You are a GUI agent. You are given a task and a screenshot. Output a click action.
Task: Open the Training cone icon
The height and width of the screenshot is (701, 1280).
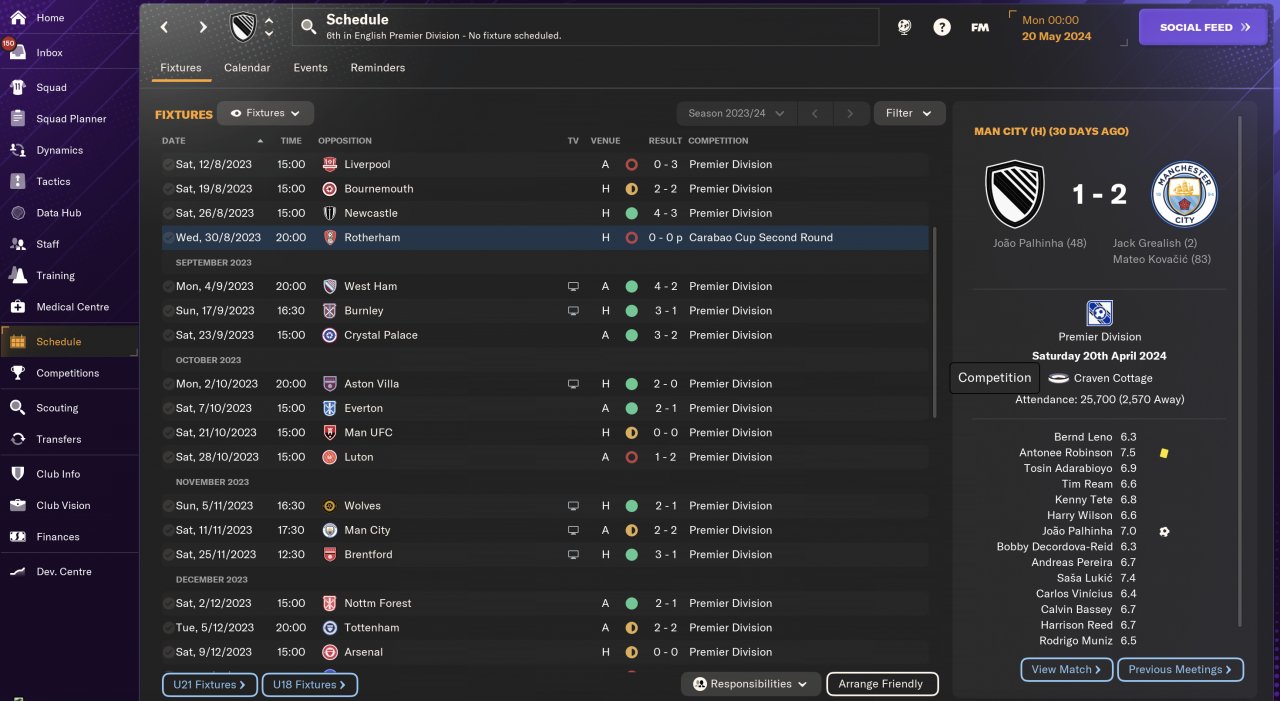coord(17,275)
